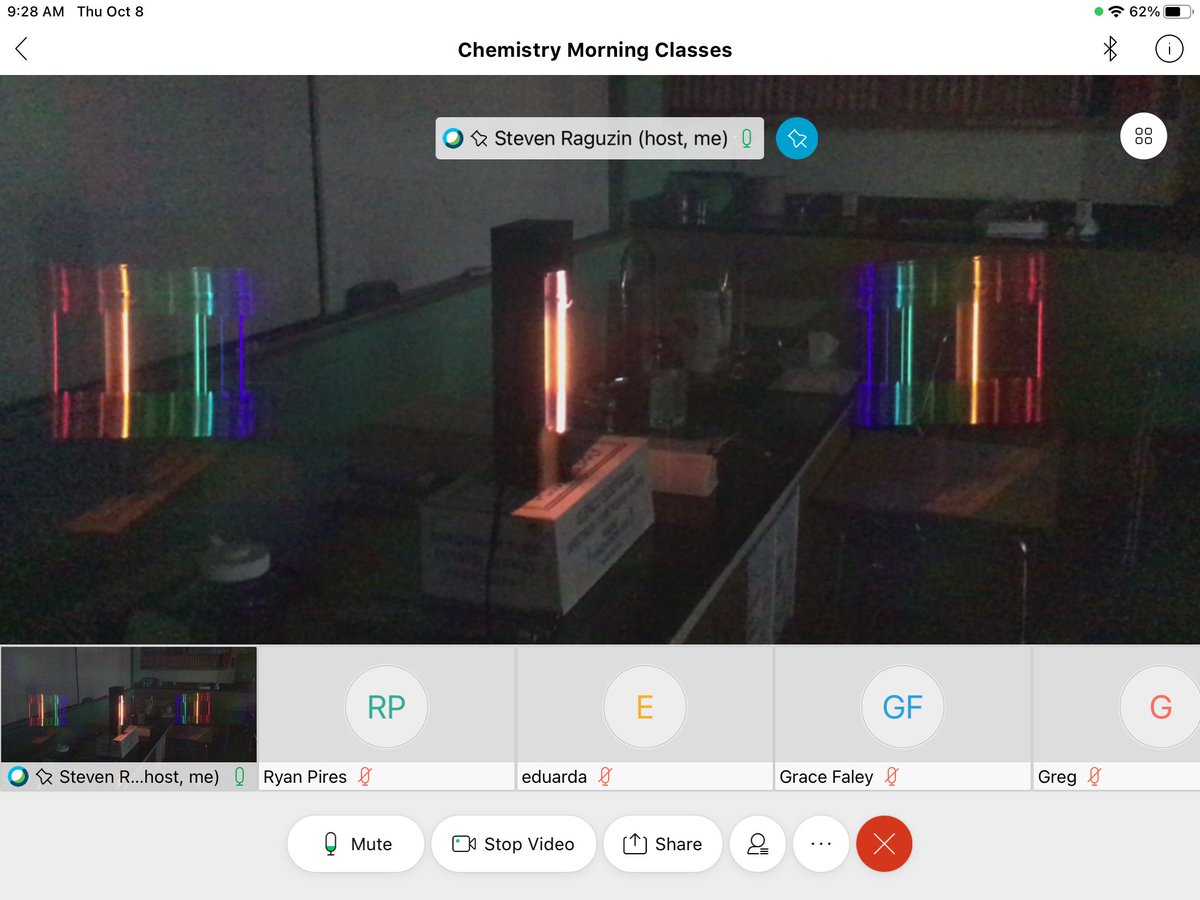Select Ryan Pires participant tile
Viewport: 1200px width, 900px height.
[387, 718]
